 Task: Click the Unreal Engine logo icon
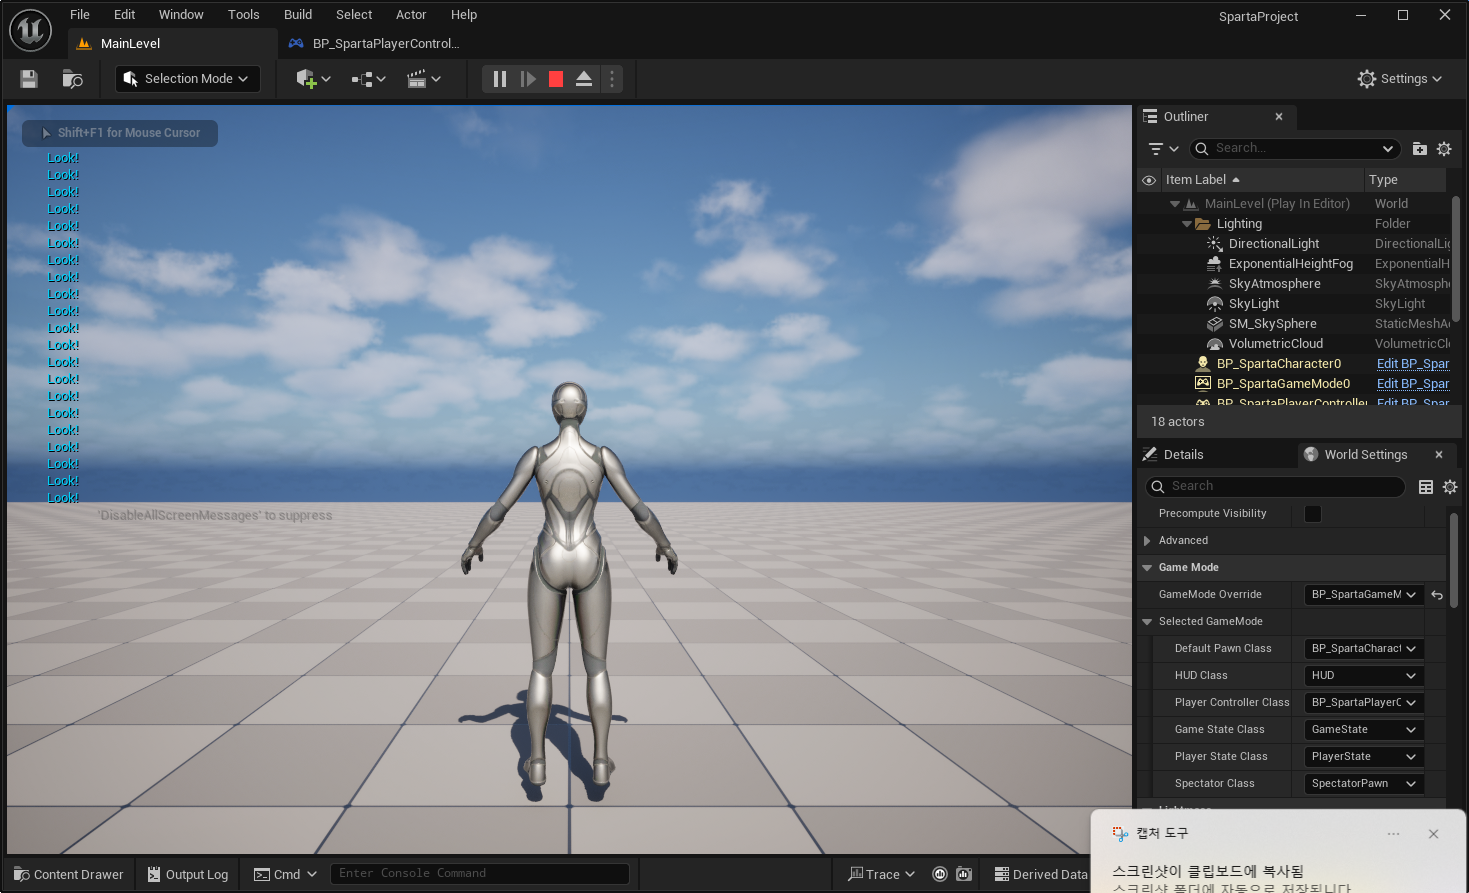pyautogui.click(x=30, y=30)
